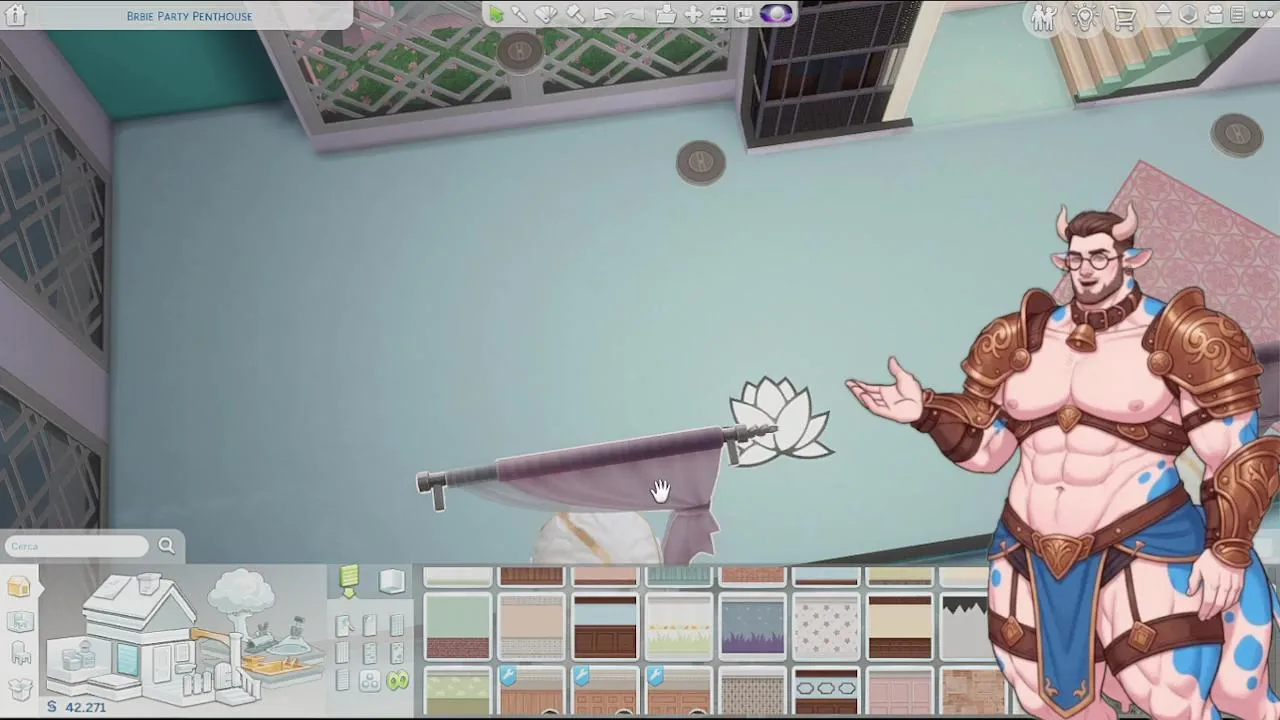The width and height of the screenshot is (1280, 720).
Task: Select the Objects by Room category tab
Action: coord(20,621)
